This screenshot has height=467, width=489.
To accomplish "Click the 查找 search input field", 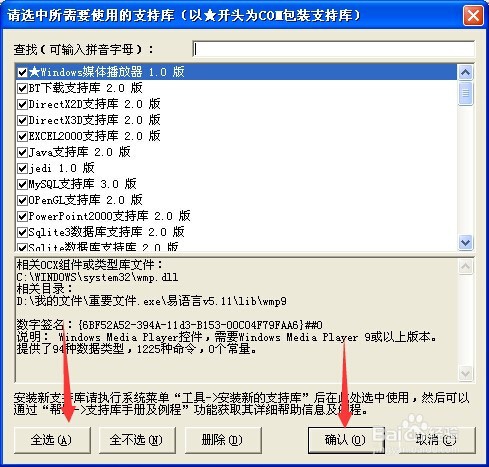I will [x=334, y=49].
